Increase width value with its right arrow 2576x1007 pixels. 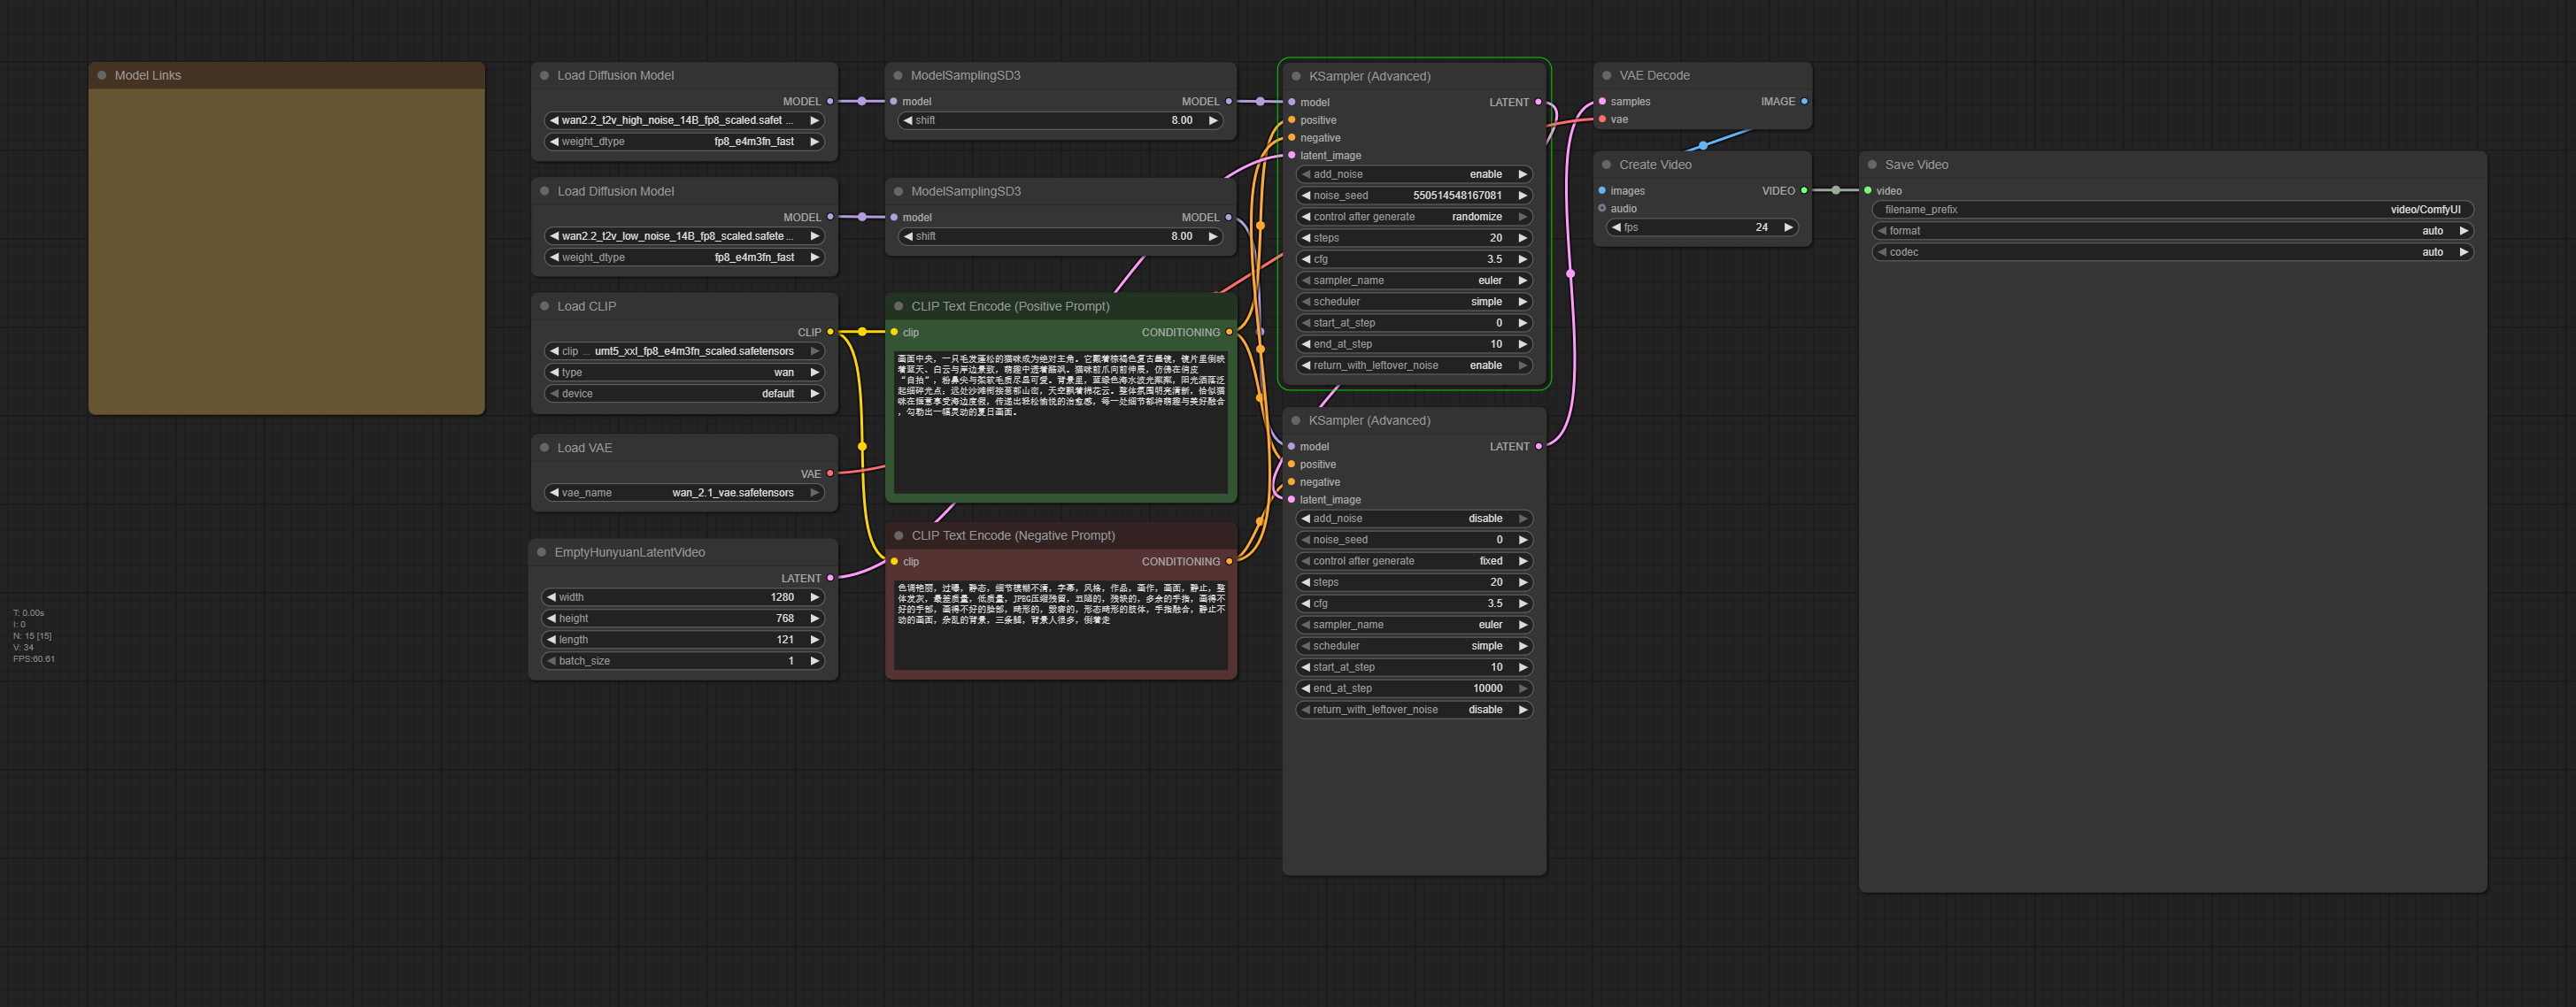coord(815,597)
